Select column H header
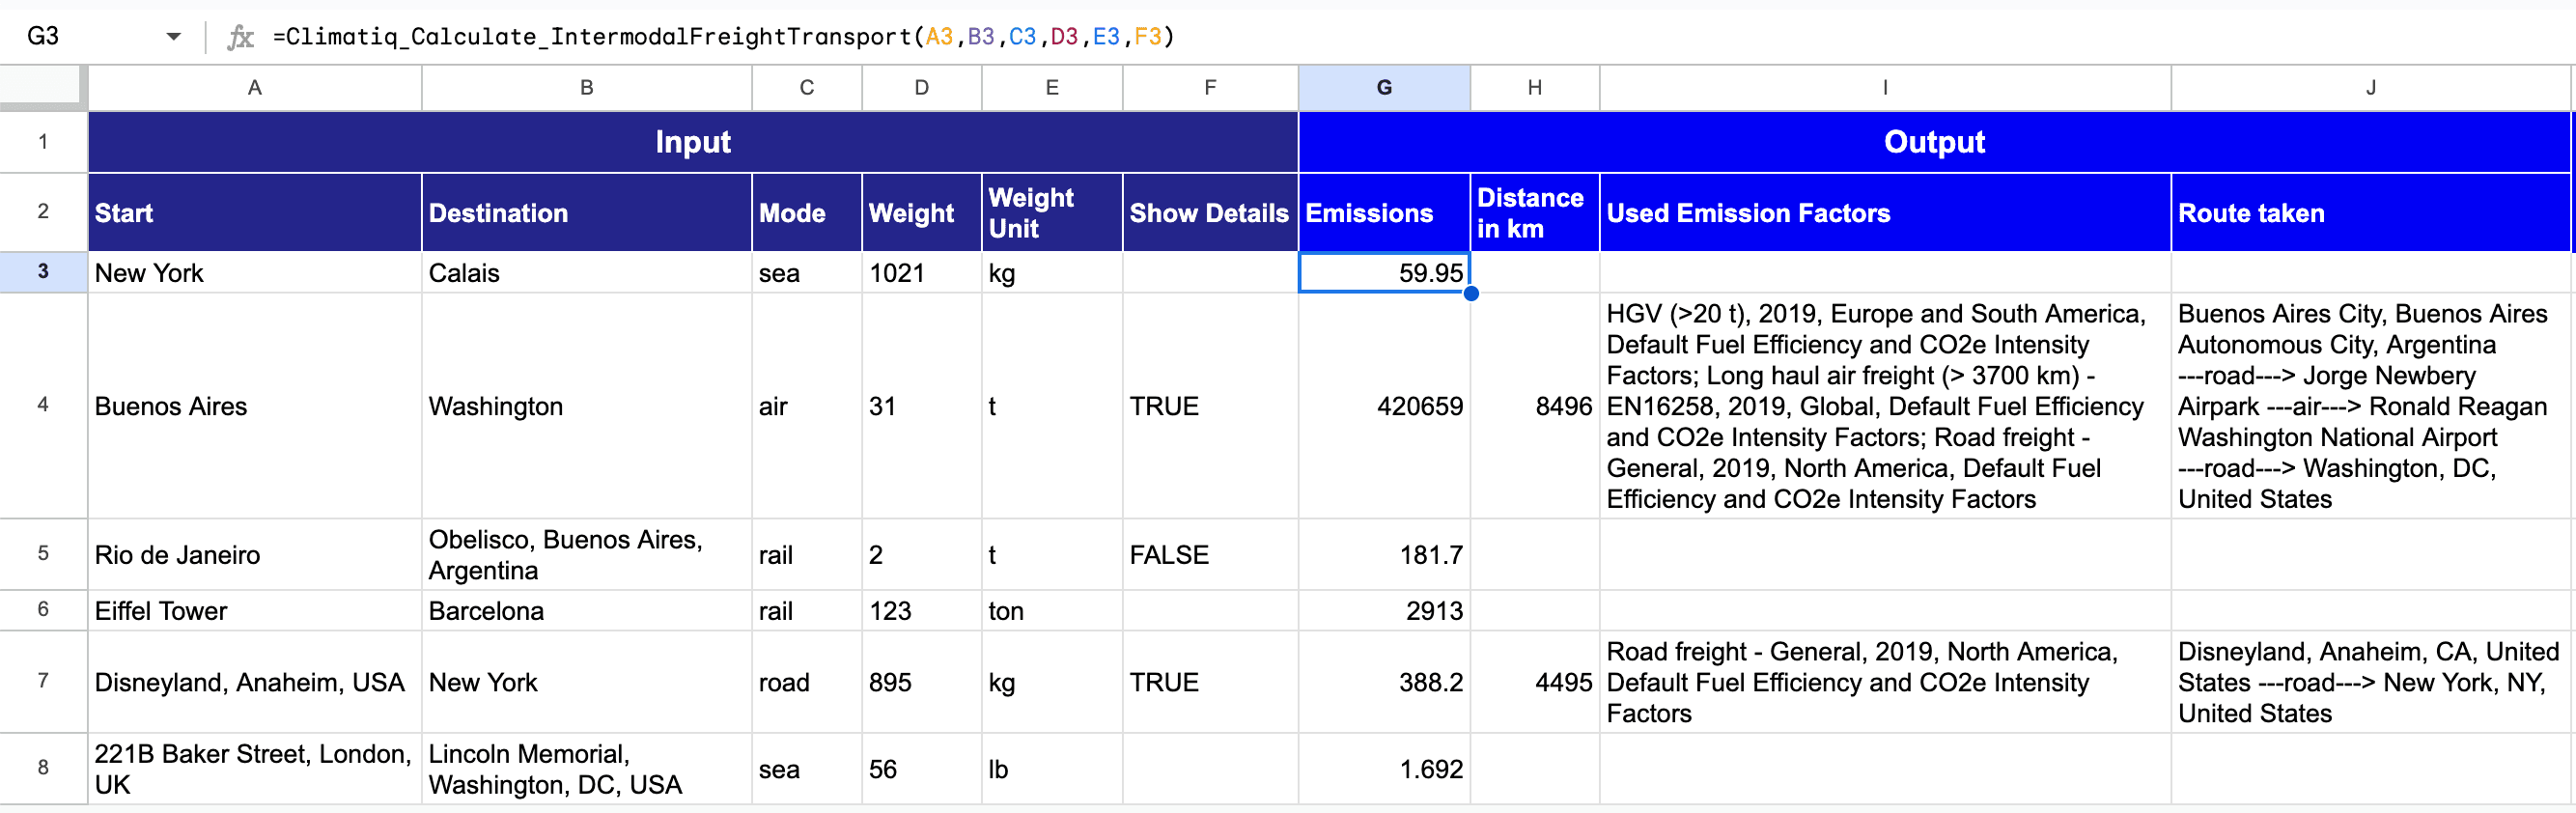Viewport: 2576px width, 813px height. 1535,88
